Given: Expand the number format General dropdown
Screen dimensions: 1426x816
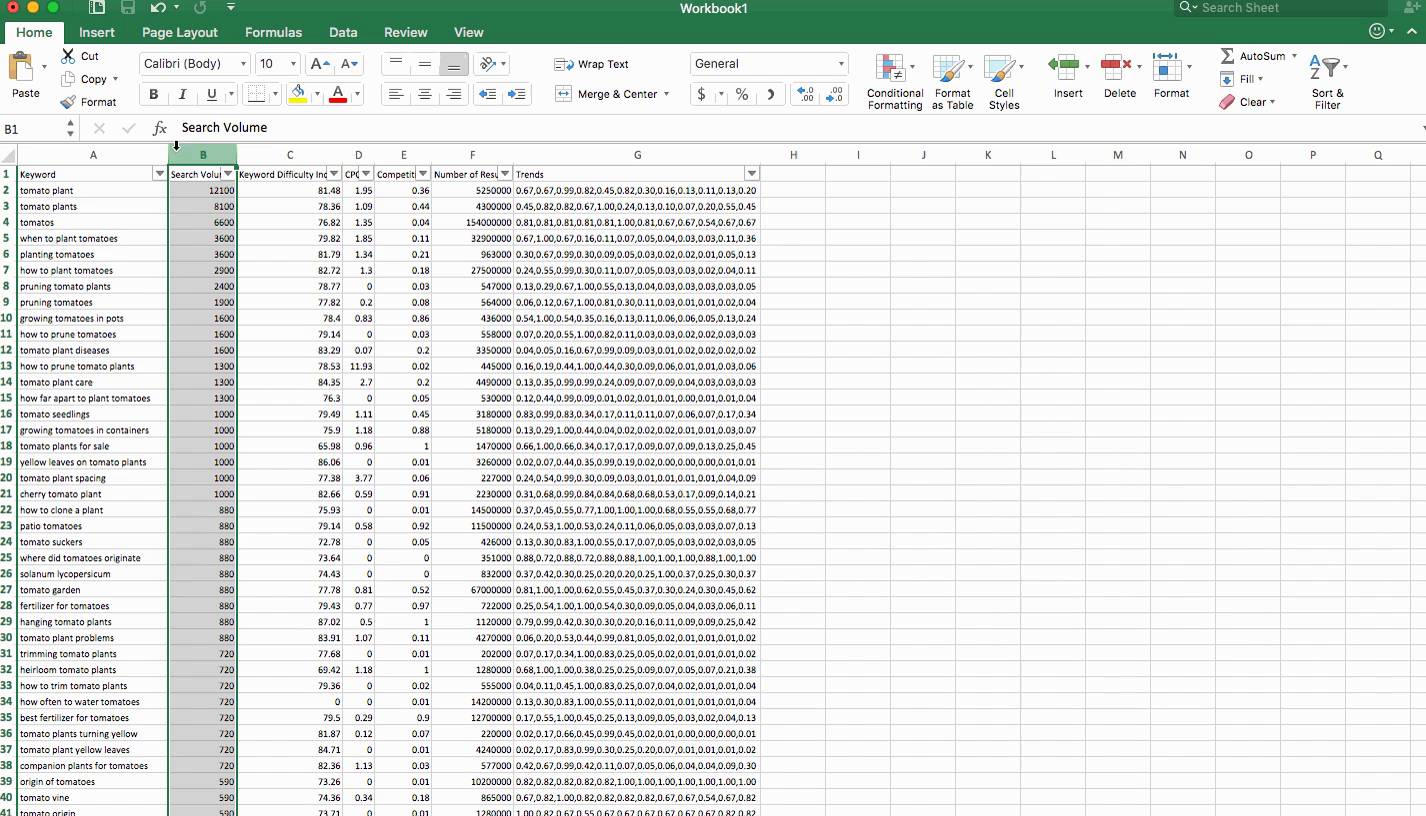Looking at the screenshot, I should pyautogui.click(x=841, y=64).
